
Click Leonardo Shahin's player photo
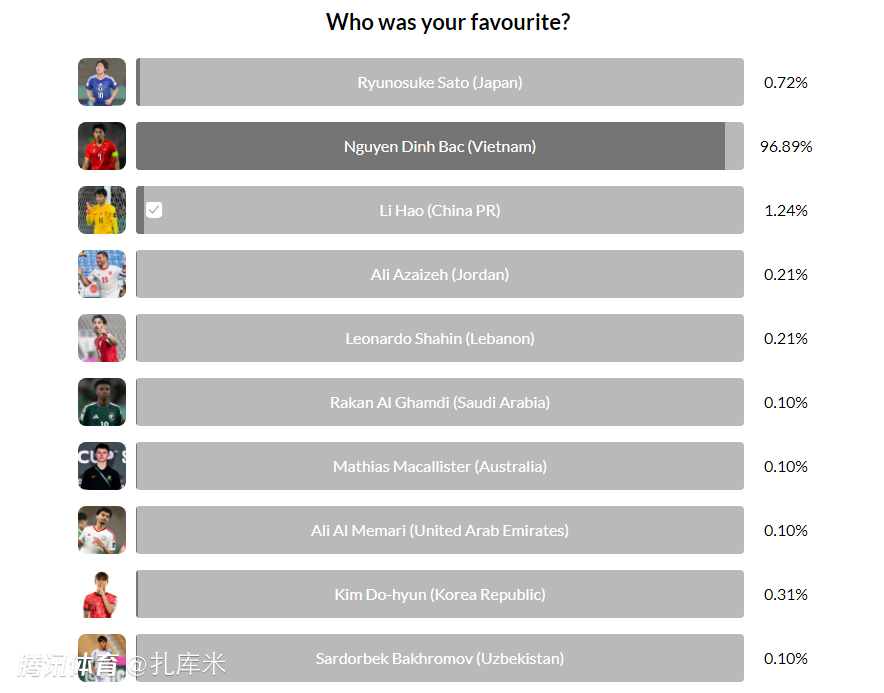[102, 338]
